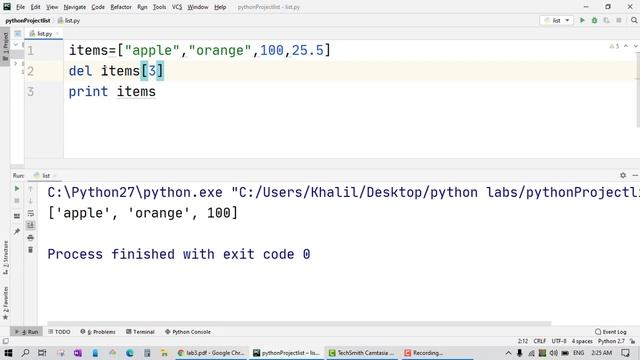Open the Window menu
Viewport: 640px width, 360px height.
tap(198, 7)
